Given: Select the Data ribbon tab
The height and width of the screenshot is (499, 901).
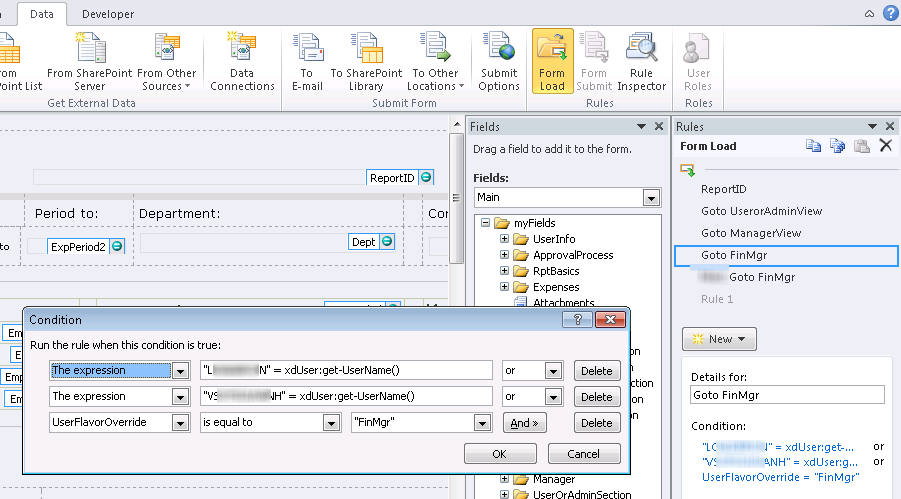Looking at the screenshot, I should [42, 14].
